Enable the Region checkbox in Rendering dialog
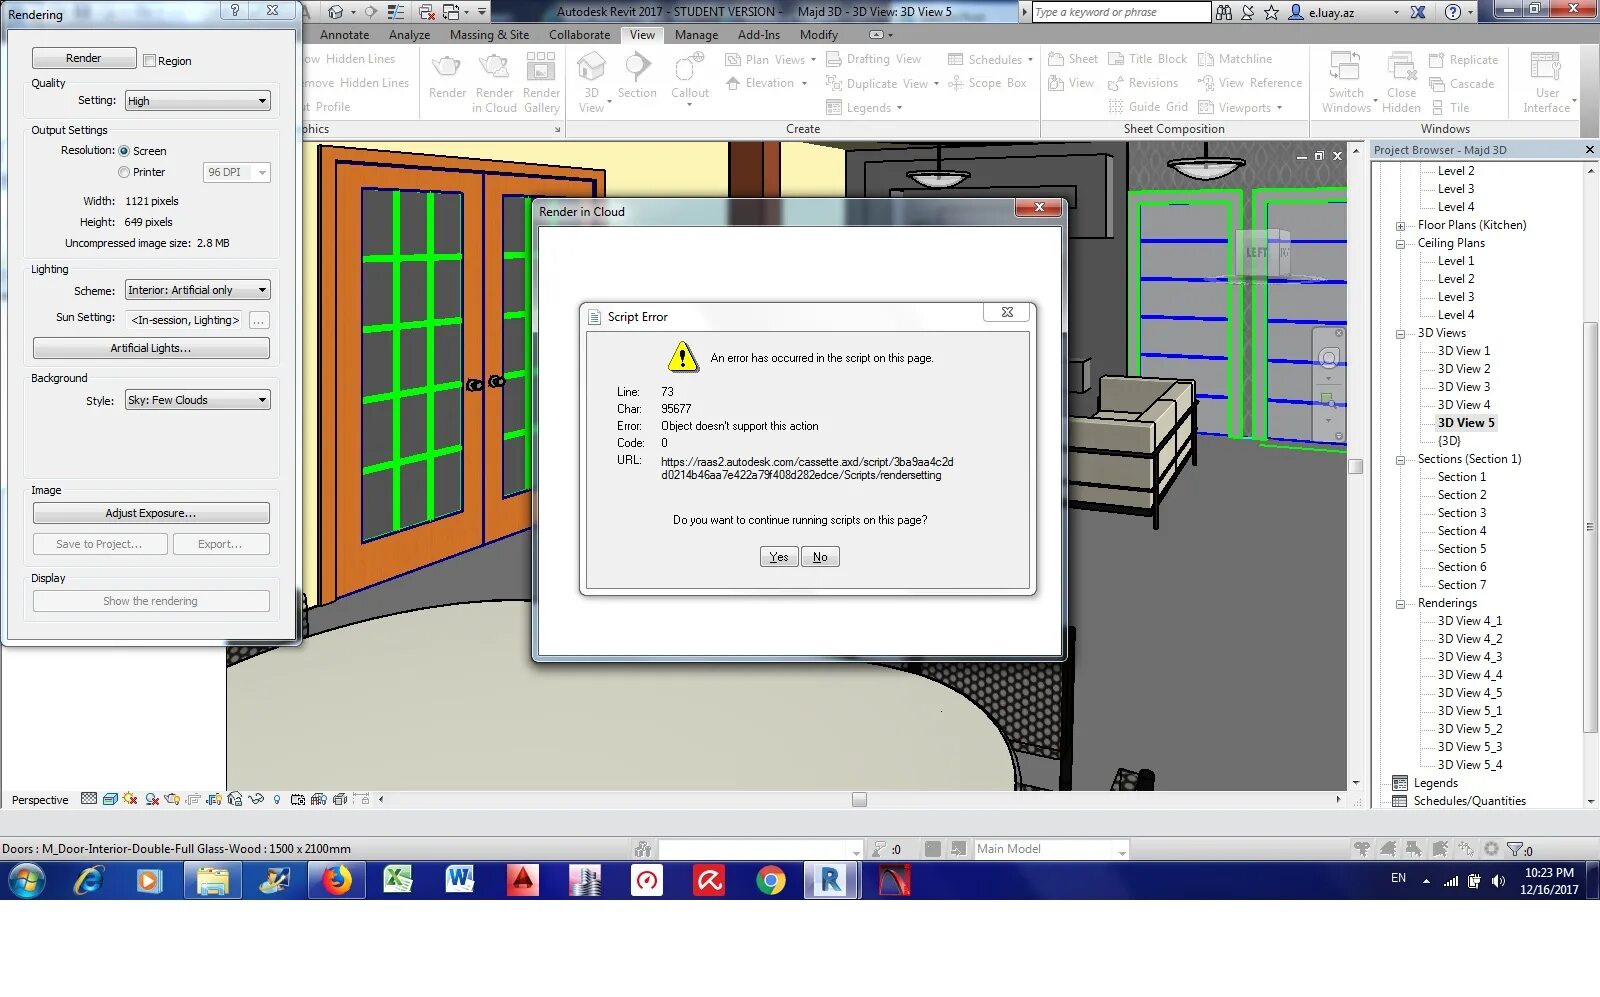The width and height of the screenshot is (1600, 997). [x=150, y=61]
